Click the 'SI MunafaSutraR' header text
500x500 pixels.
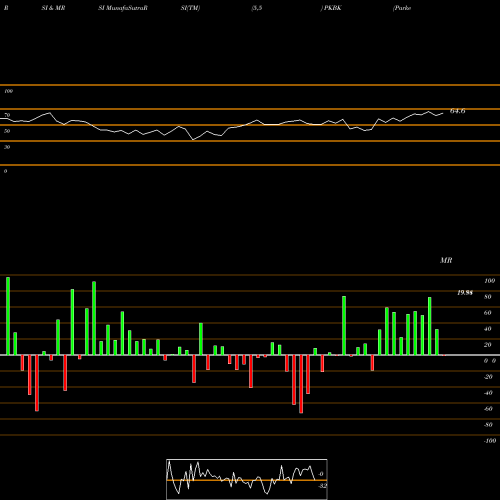pos(123,8)
